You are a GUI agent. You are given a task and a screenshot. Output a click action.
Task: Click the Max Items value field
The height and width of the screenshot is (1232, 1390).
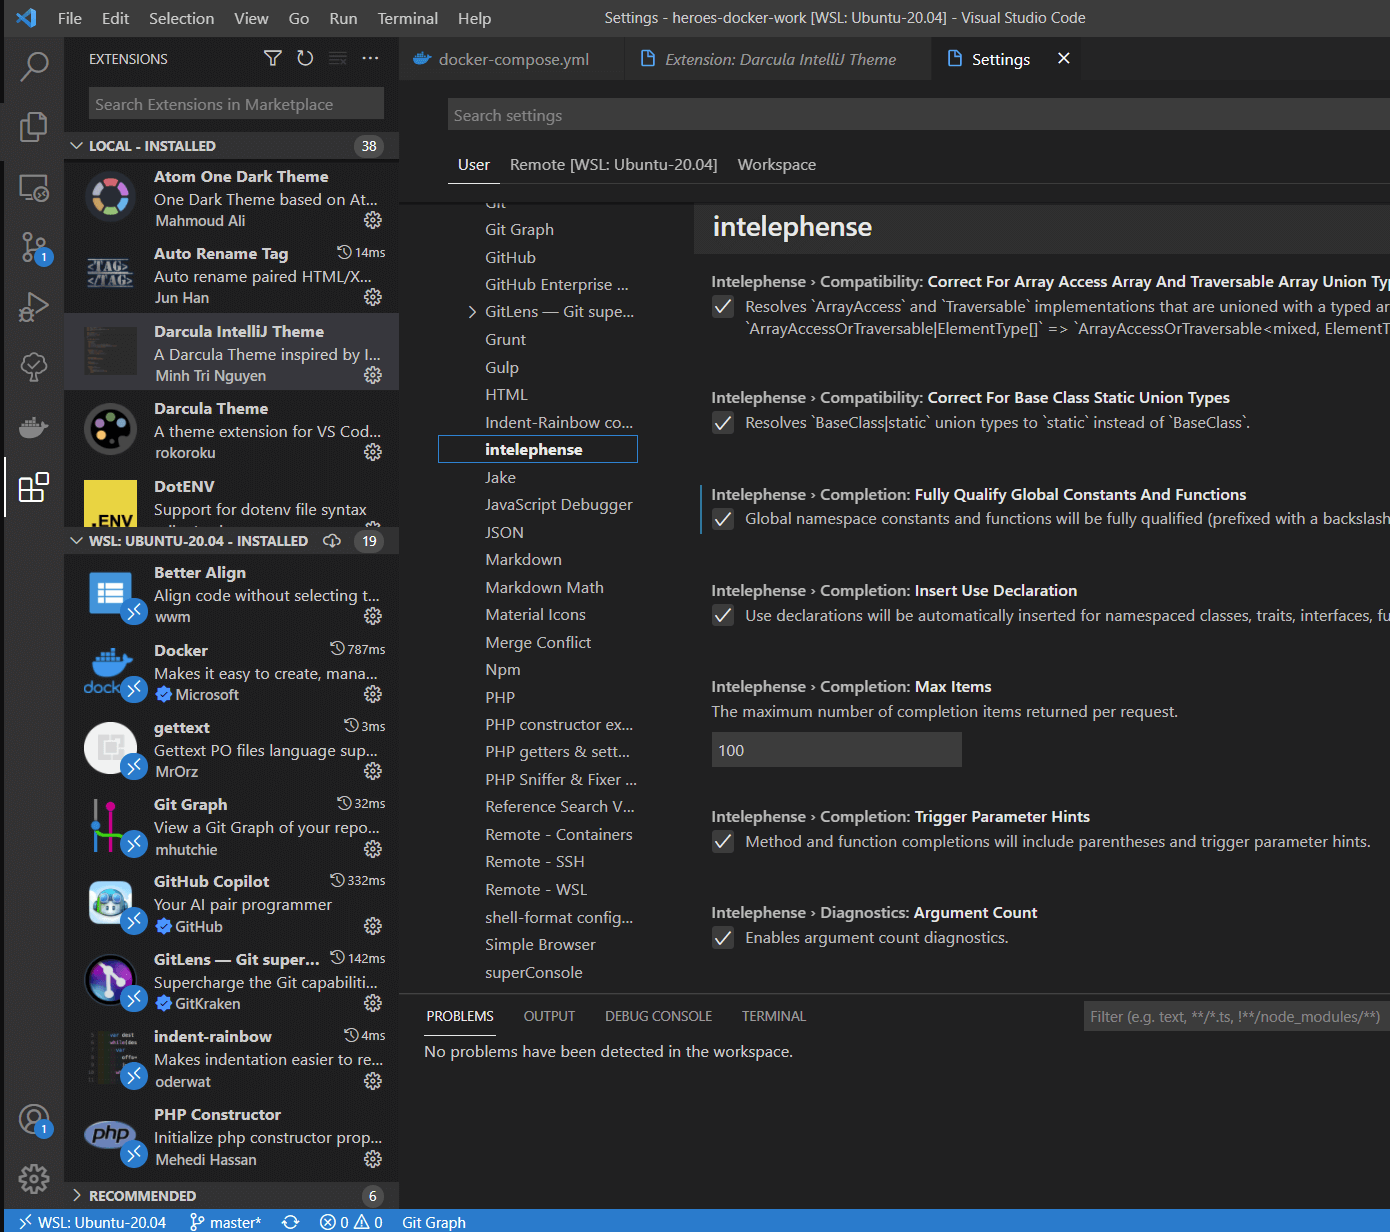837,750
